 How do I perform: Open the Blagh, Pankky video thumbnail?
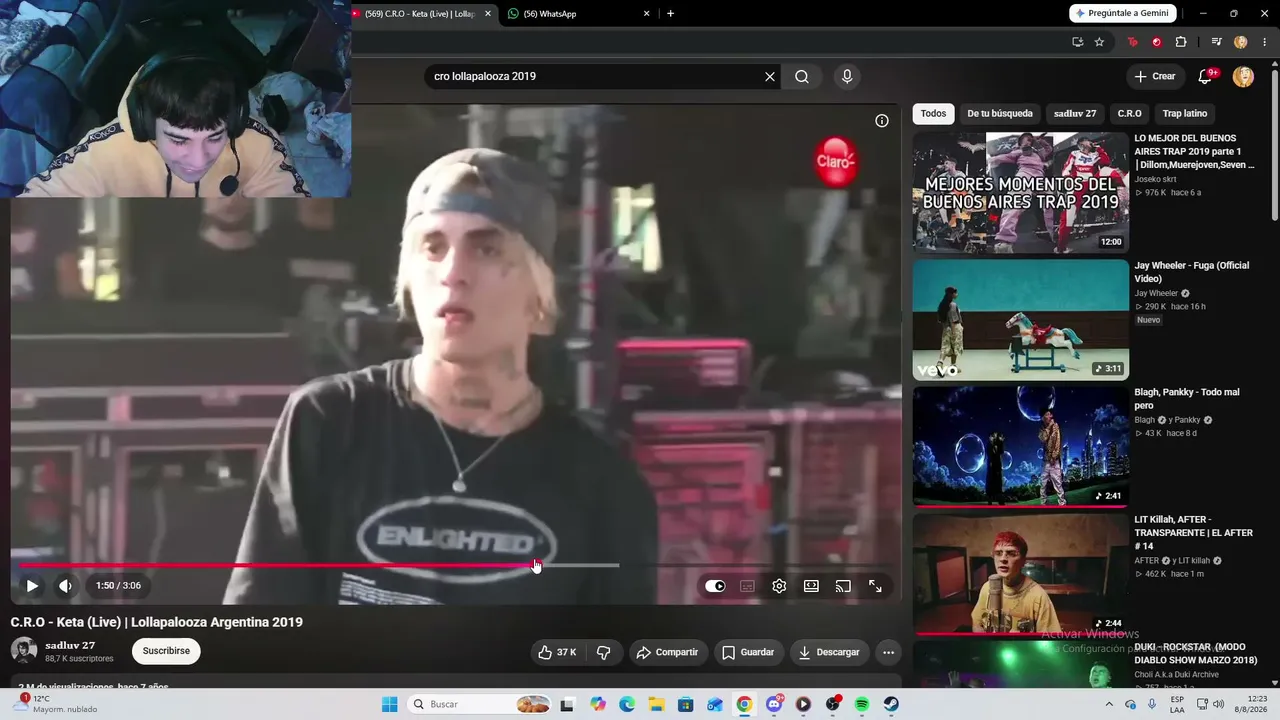[1021, 446]
